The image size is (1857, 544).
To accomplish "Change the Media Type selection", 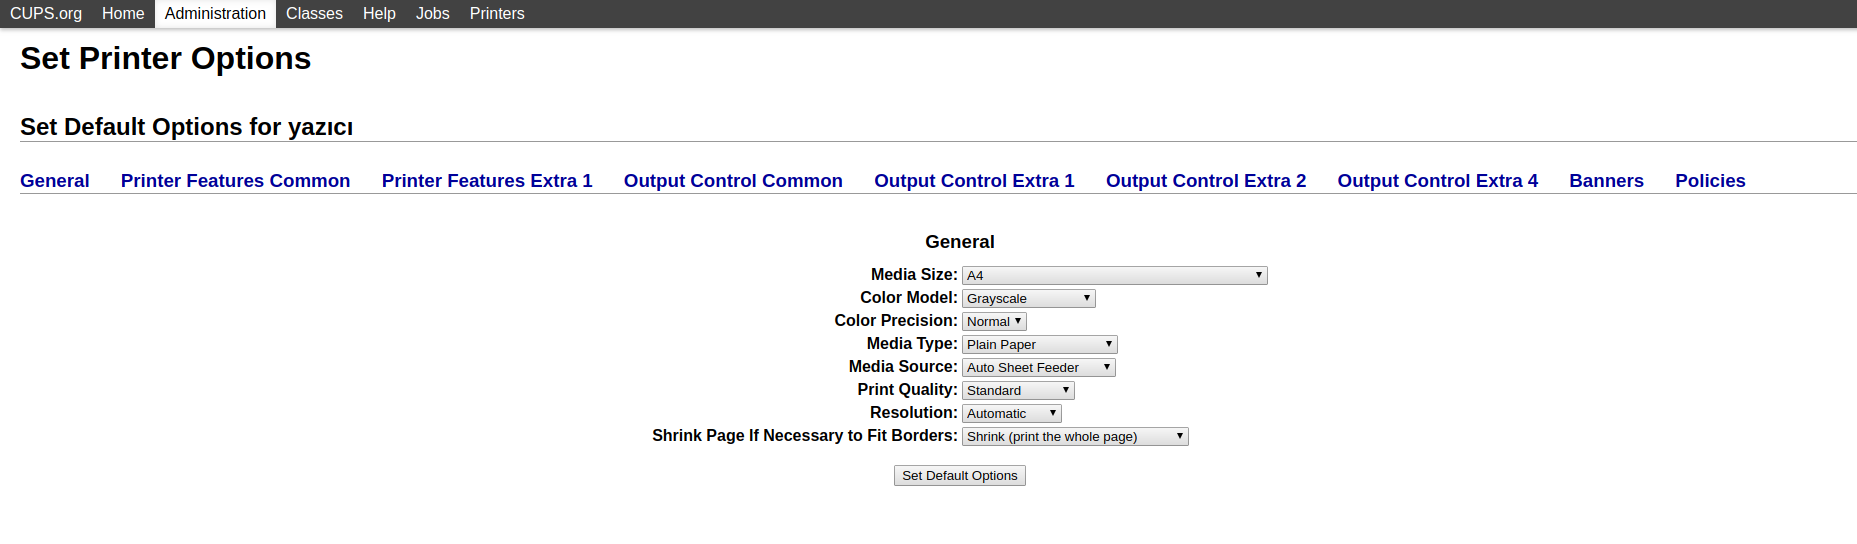I will point(1039,344).
